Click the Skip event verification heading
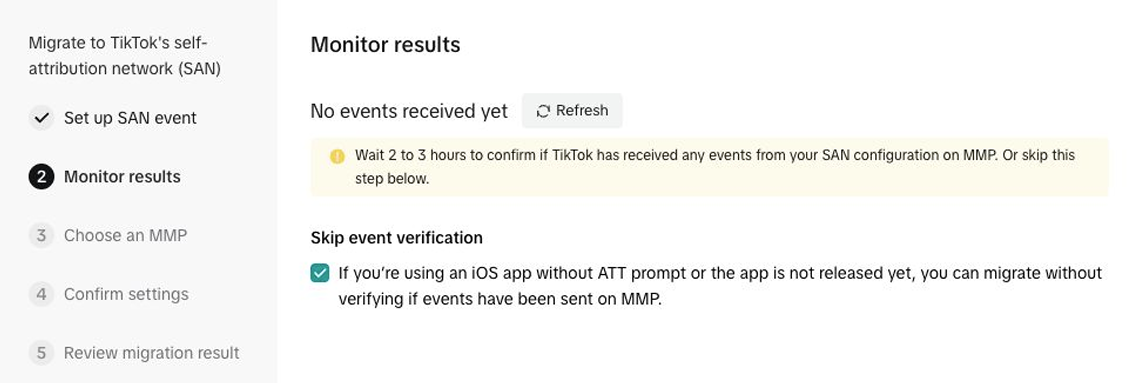The image size is (1130, 383). point(396,238)
